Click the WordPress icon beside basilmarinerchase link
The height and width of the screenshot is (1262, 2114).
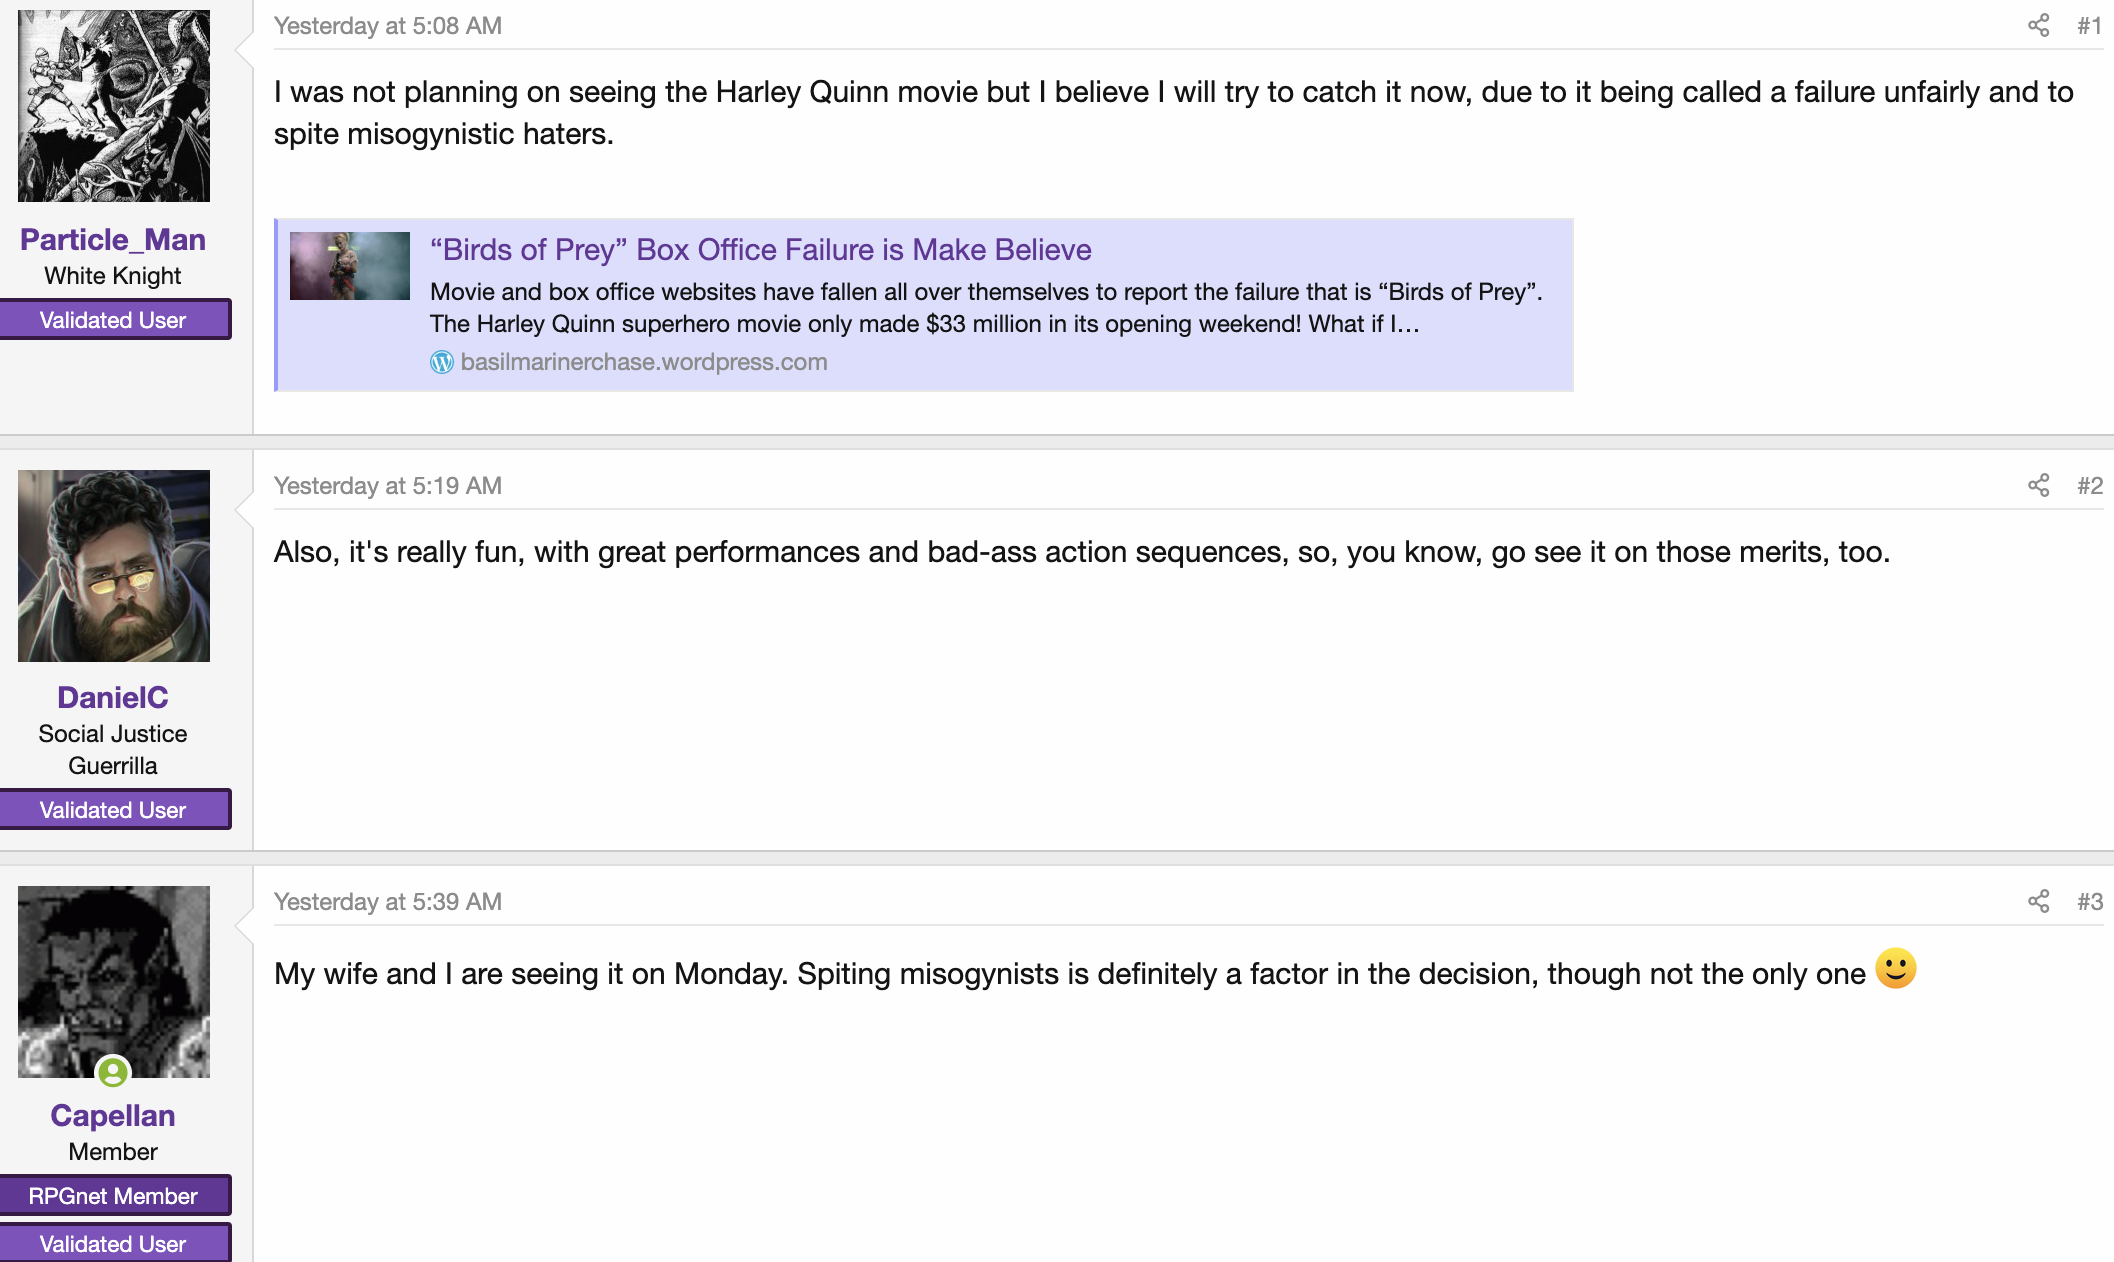(x=442, y=362)
